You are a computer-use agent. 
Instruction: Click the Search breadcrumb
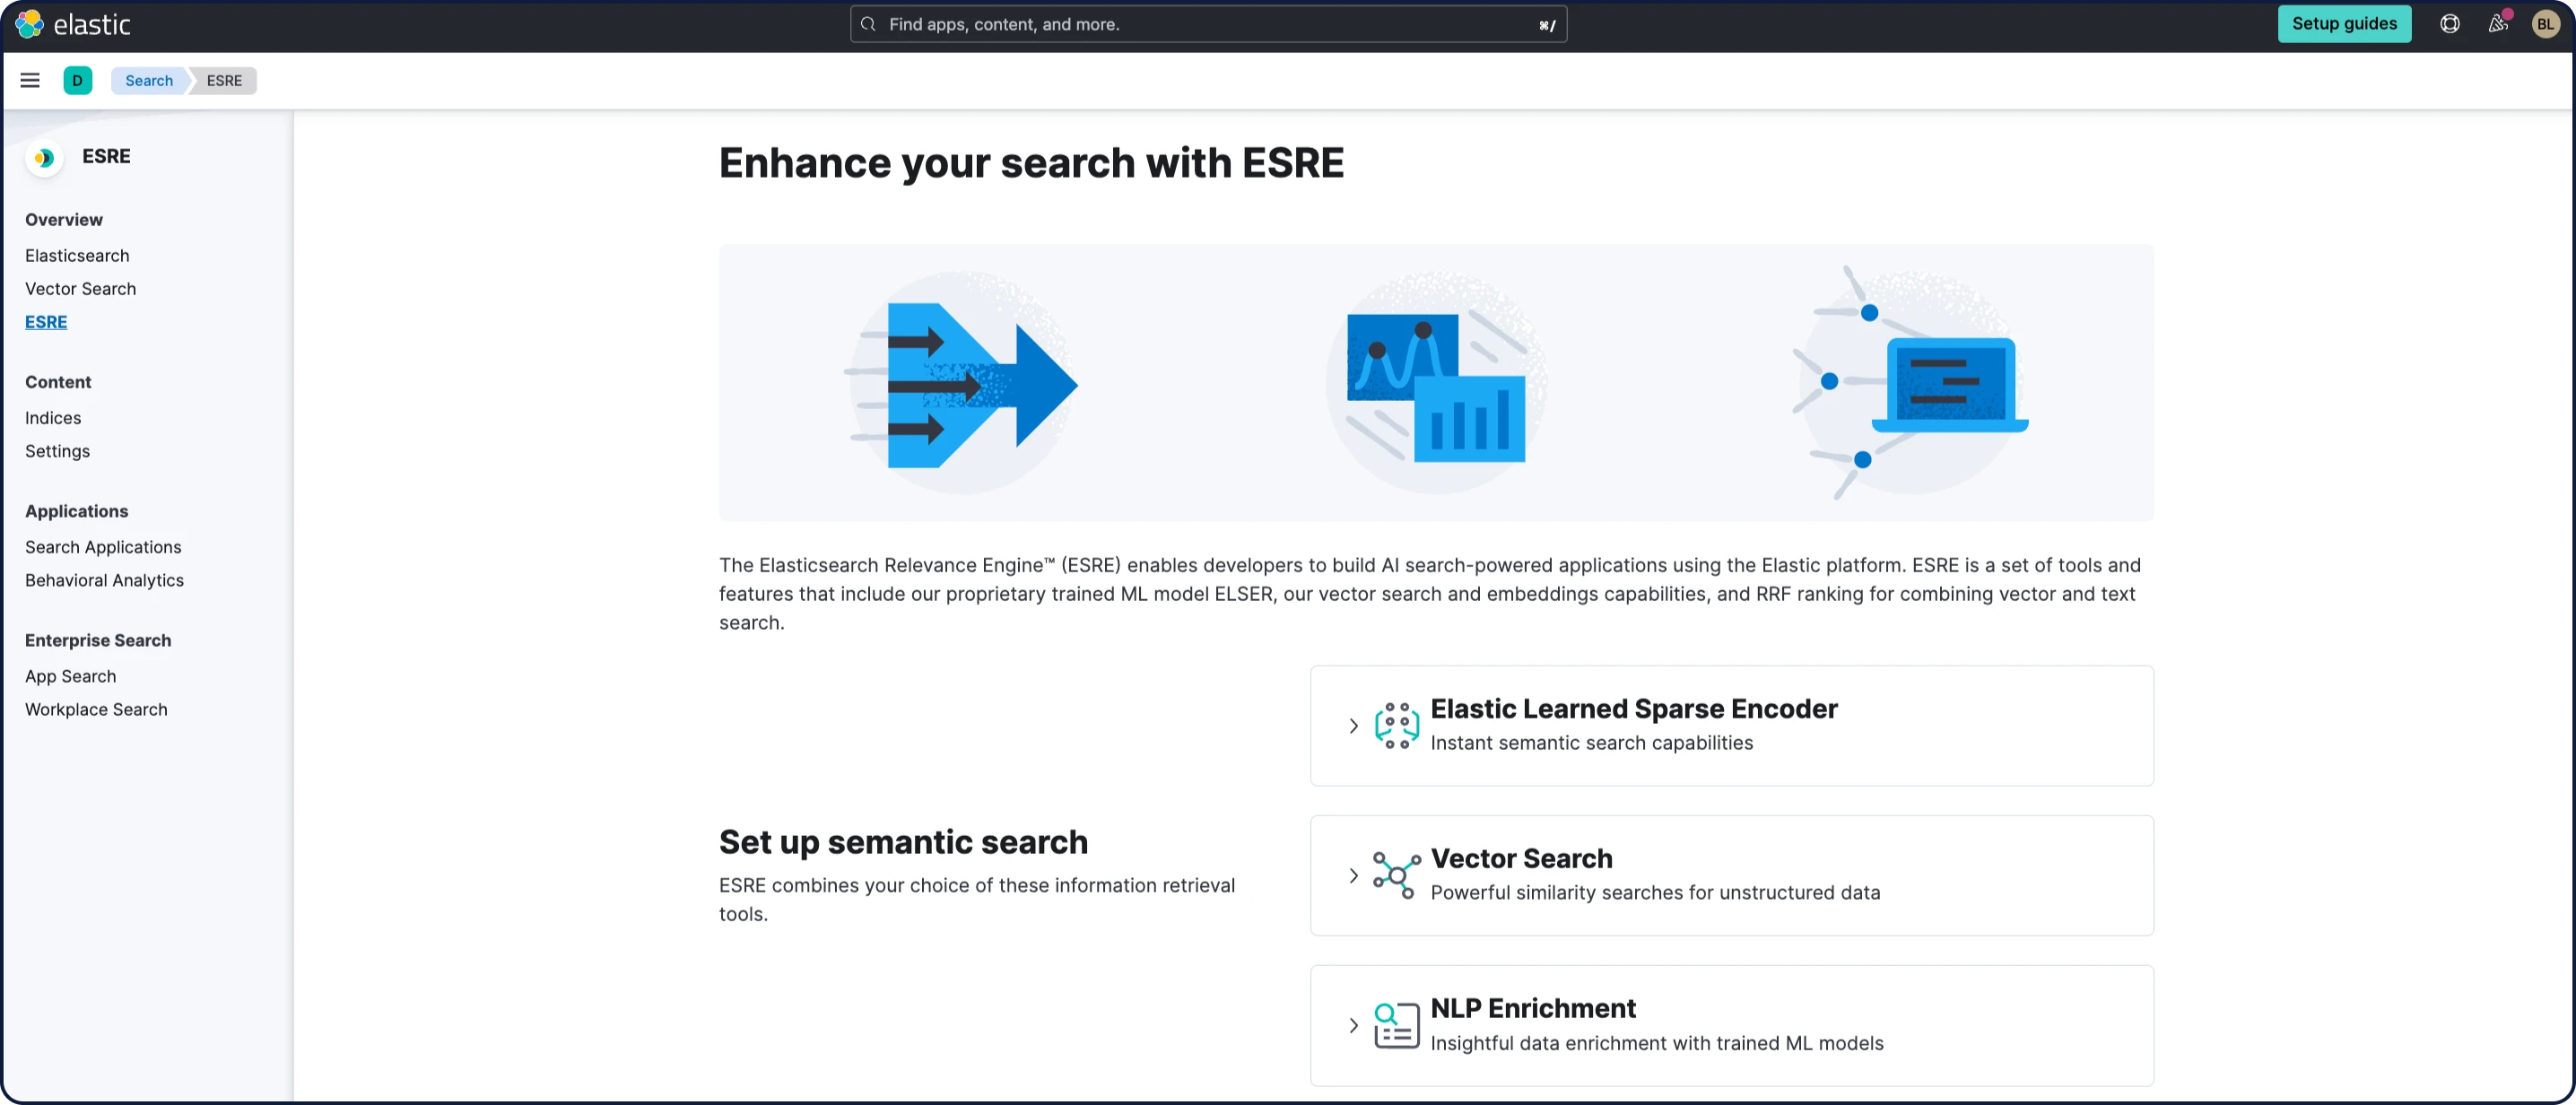[149, 80]
